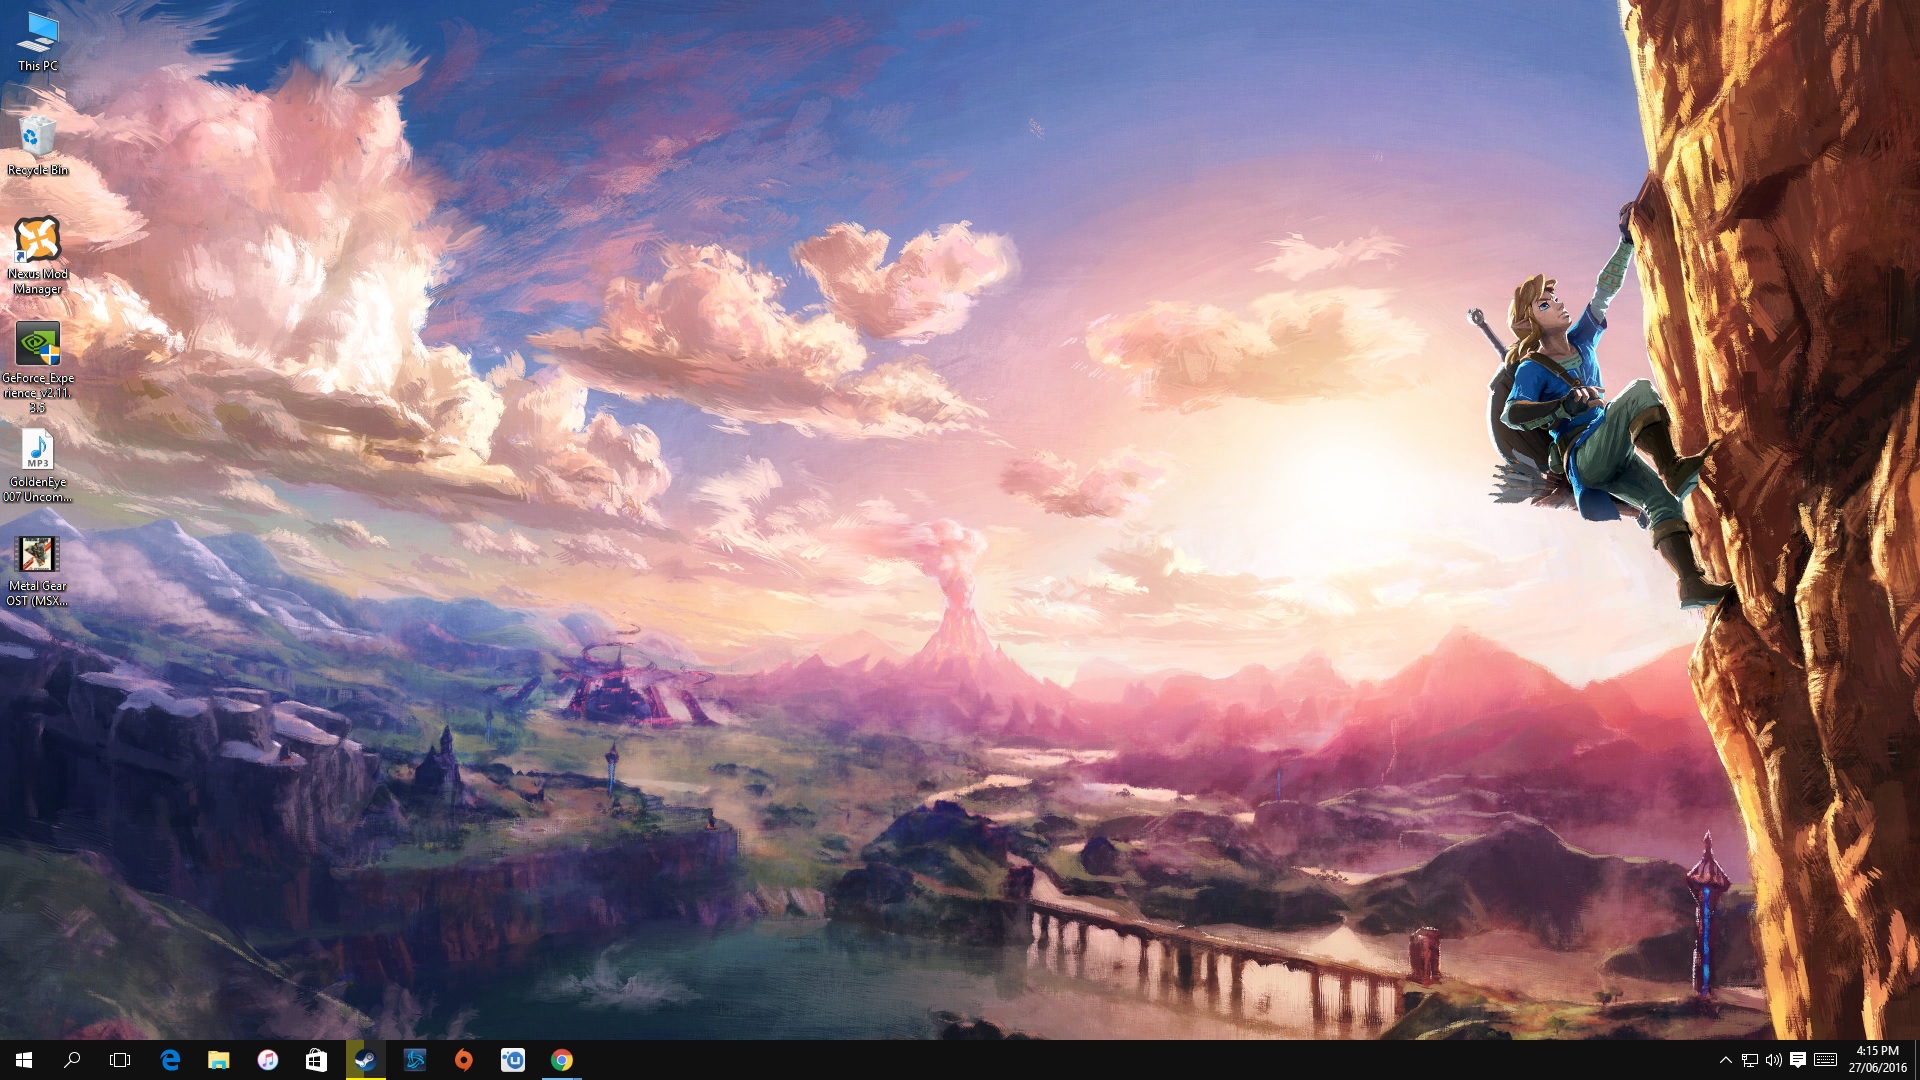Image resolution: width=1920 pixels, height=1080 pixels.
Task: Open the Action Center notifications
Action: [1798, 1060]
